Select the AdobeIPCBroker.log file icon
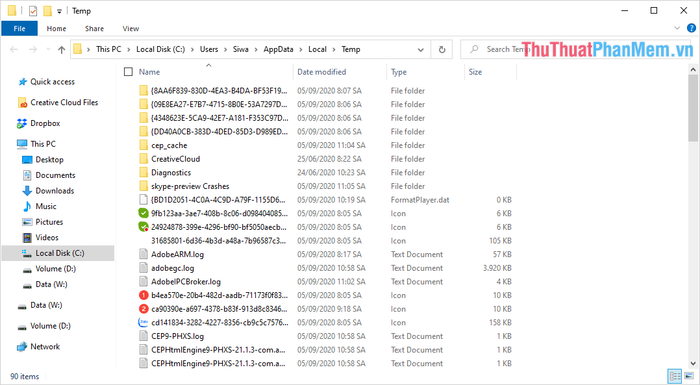This screenshot has height=385, width=700. [143, 282]
